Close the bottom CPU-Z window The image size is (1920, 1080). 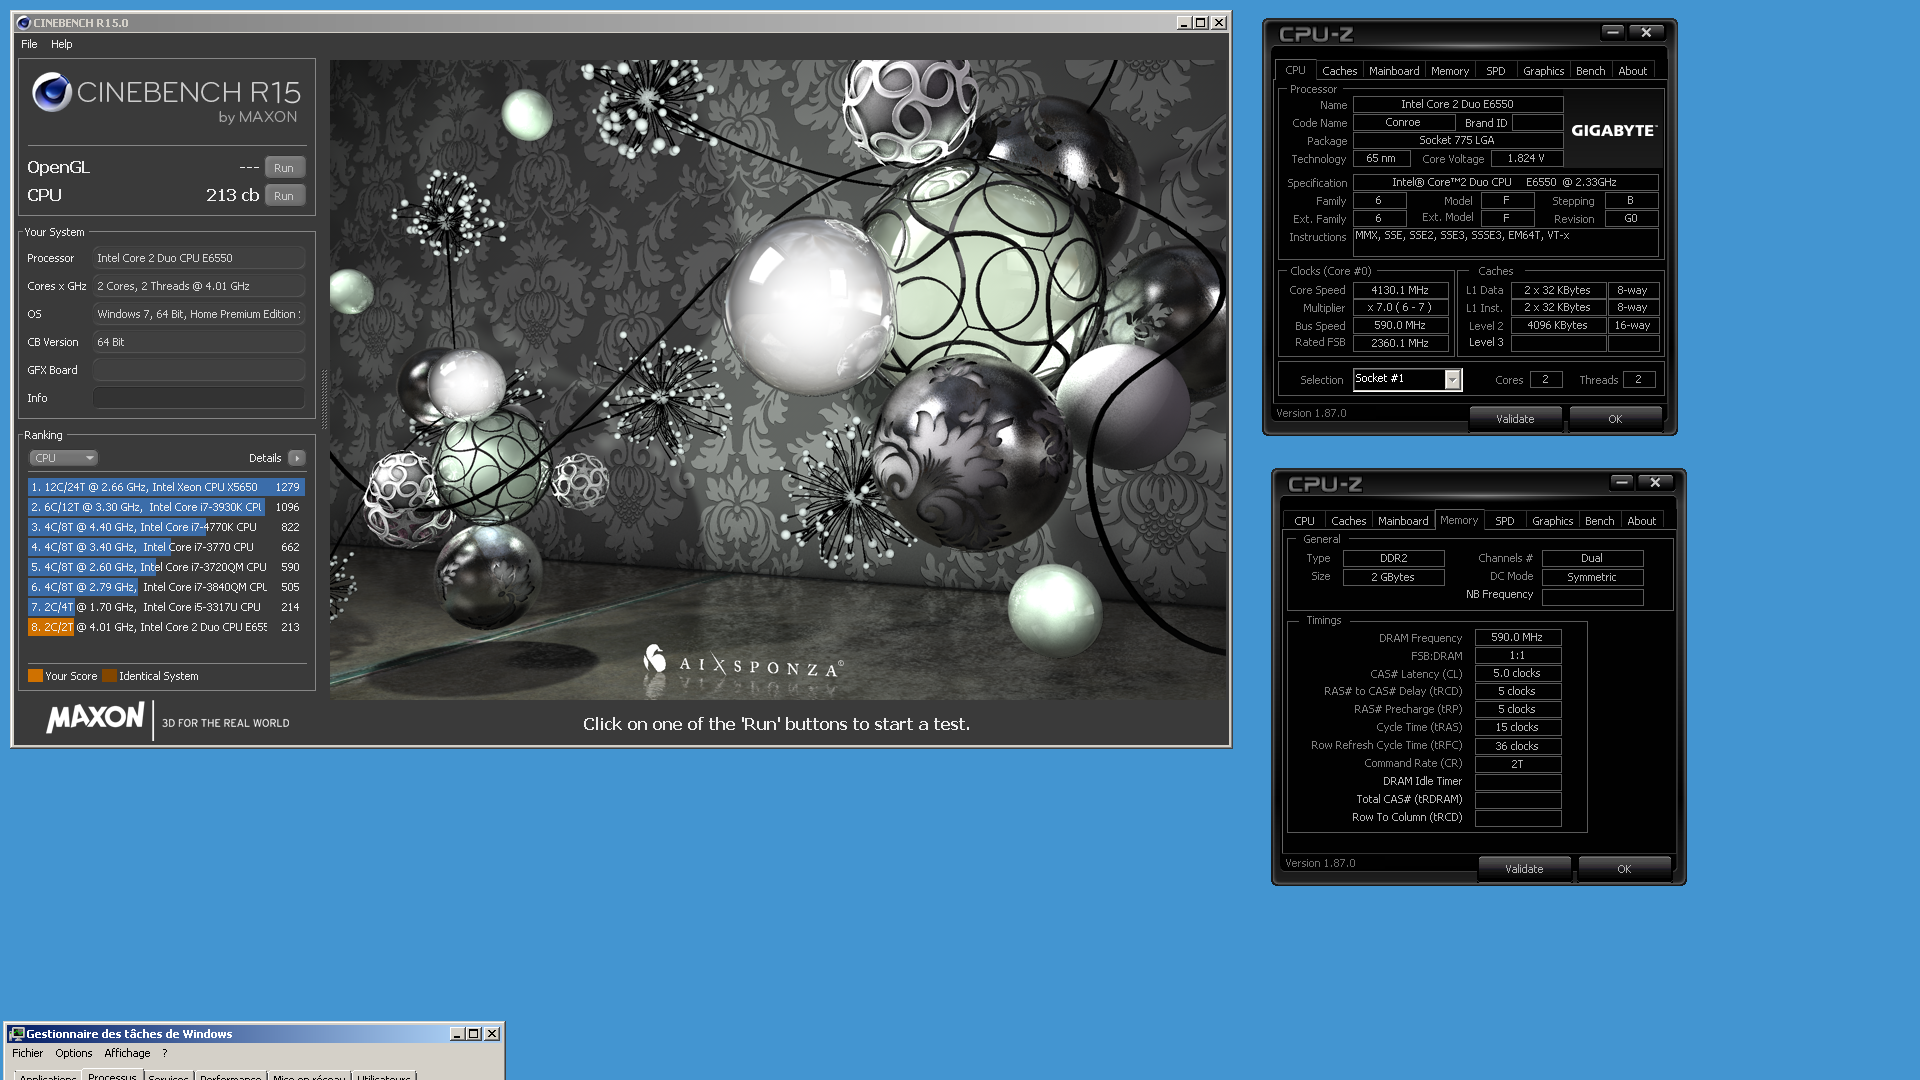tap(1655, 483)
